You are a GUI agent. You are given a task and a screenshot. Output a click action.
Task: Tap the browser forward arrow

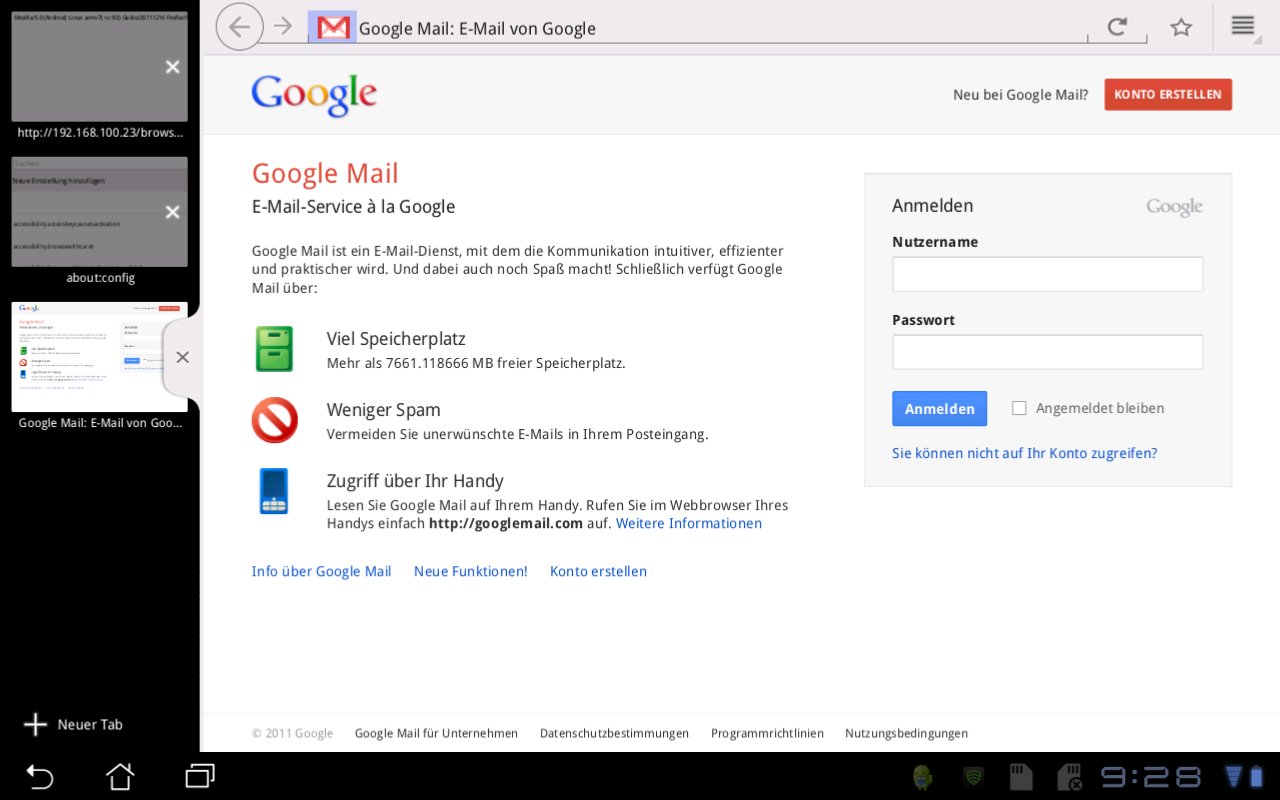coord(283,26)
